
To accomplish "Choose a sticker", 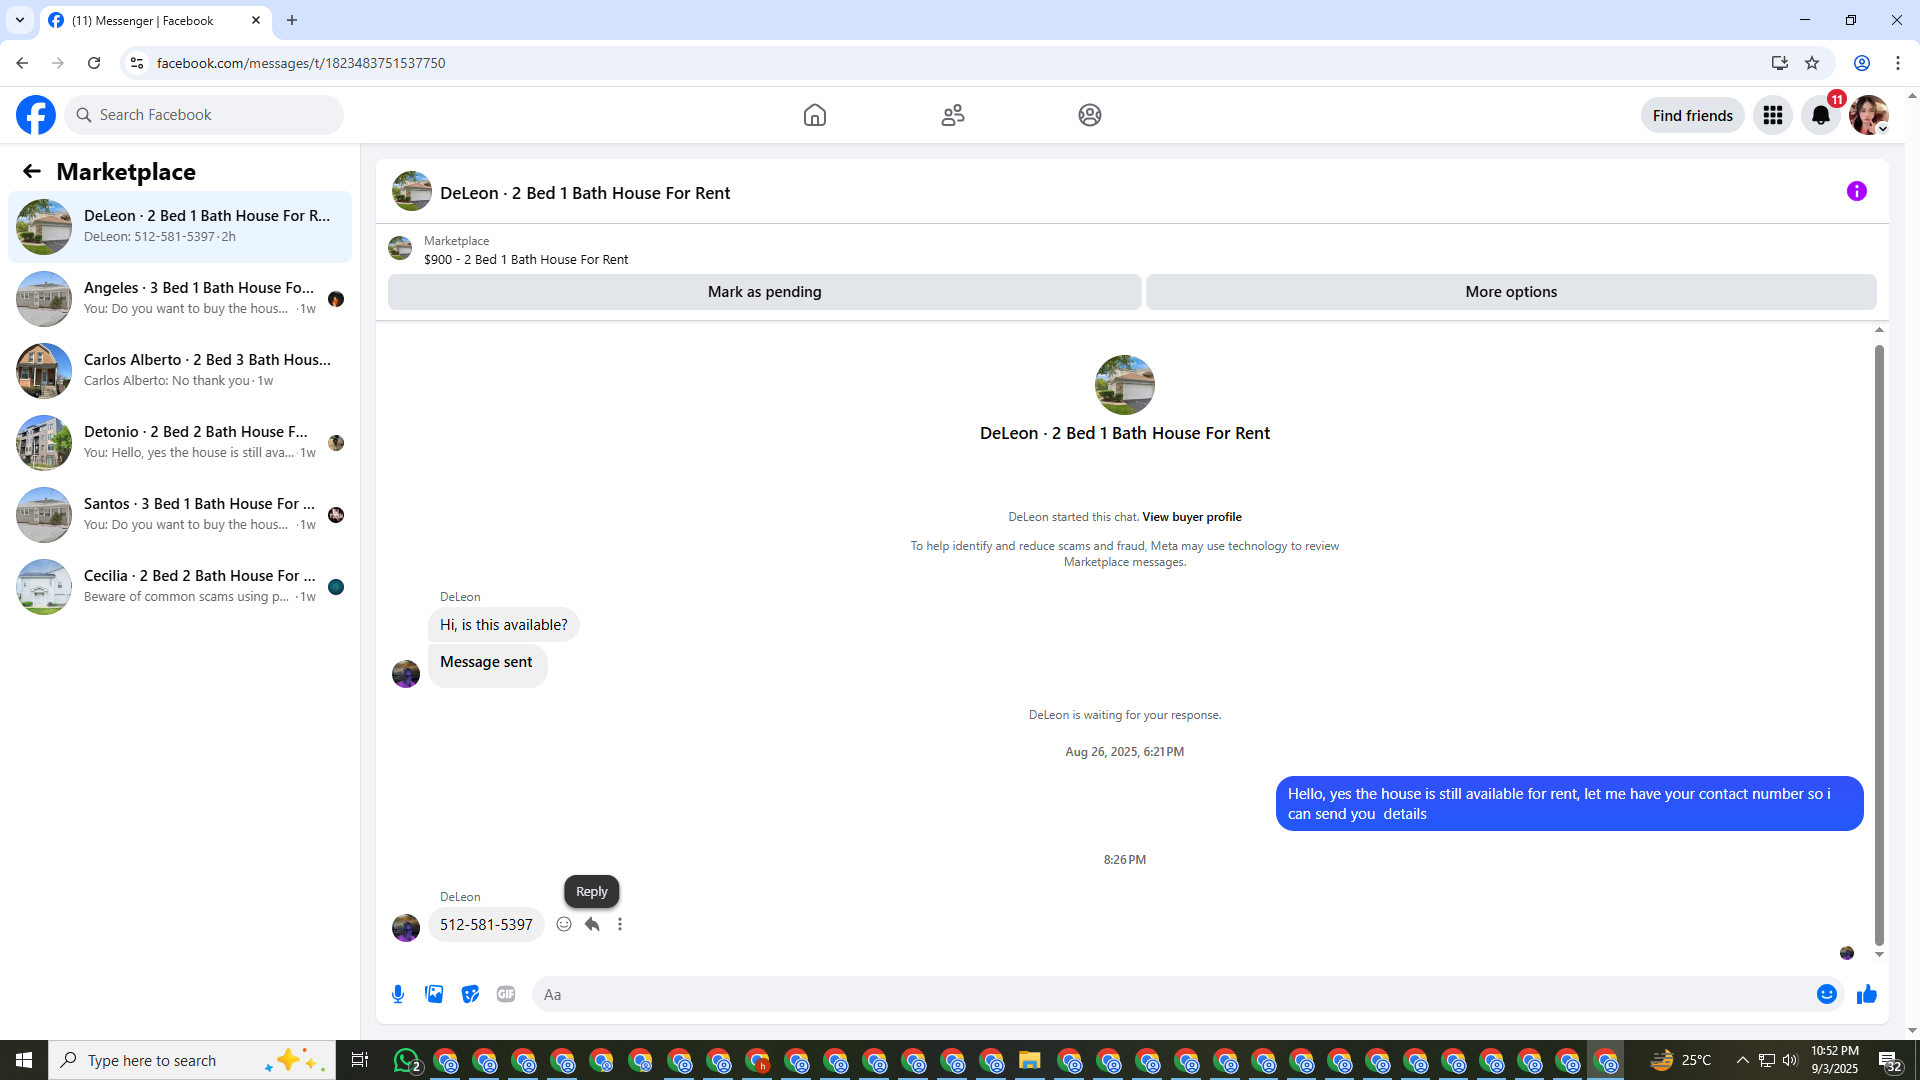I will [470, 994].
